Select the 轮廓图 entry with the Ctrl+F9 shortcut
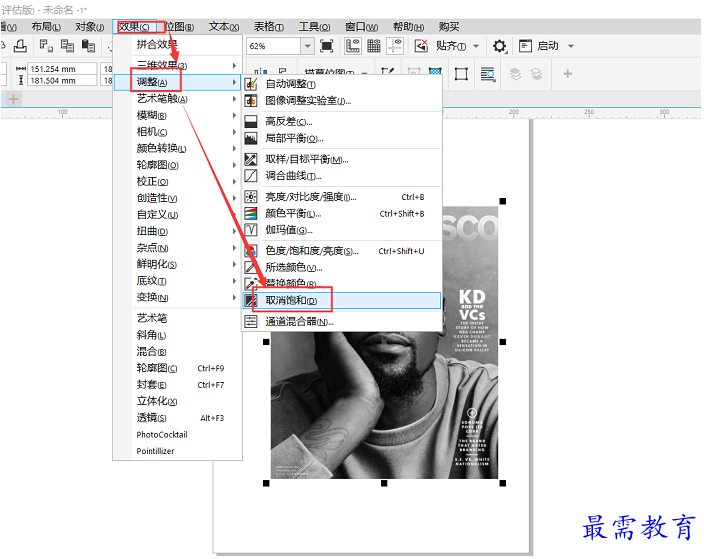This screenshot has width=704, height=559. (x=177, y=368)
